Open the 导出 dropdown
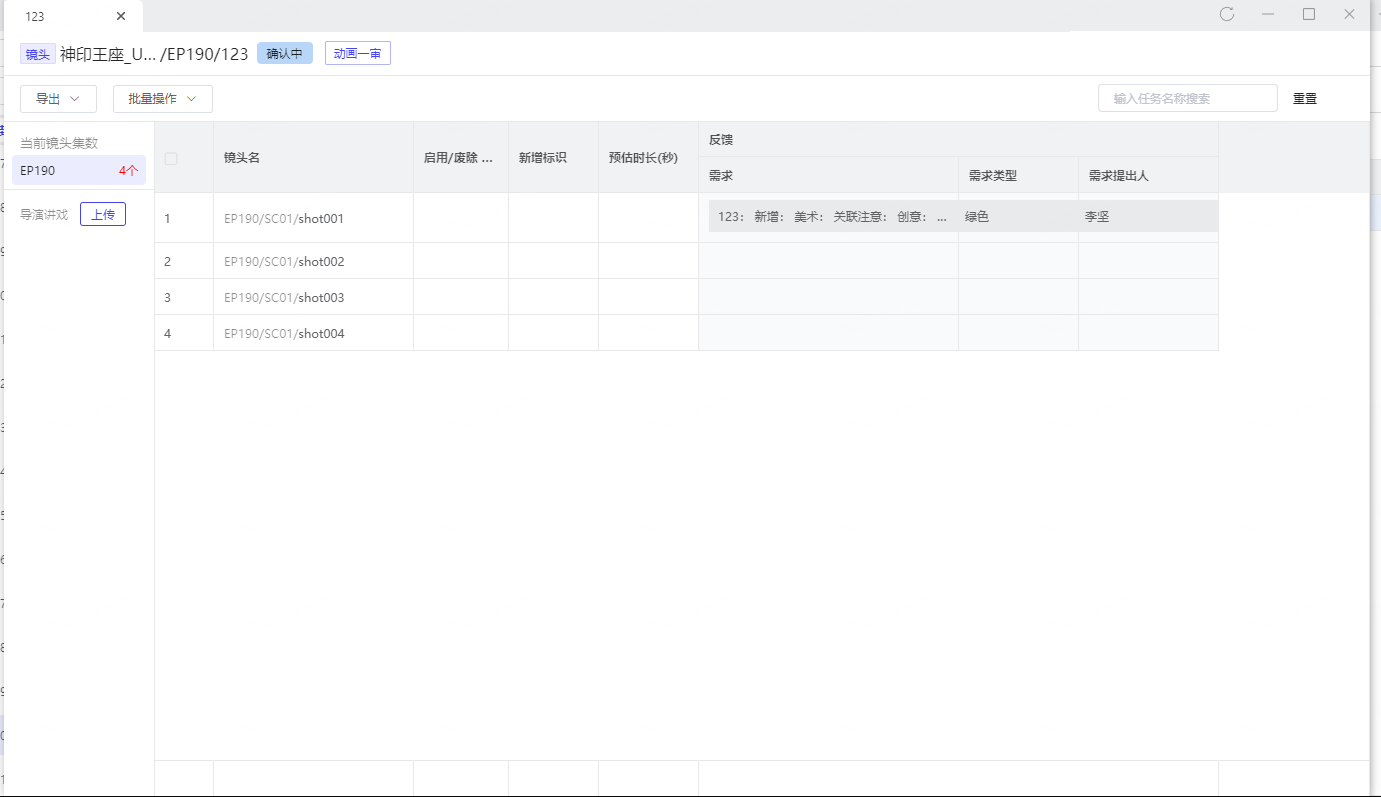1381x797 pixels. click(x=58, y=99)
